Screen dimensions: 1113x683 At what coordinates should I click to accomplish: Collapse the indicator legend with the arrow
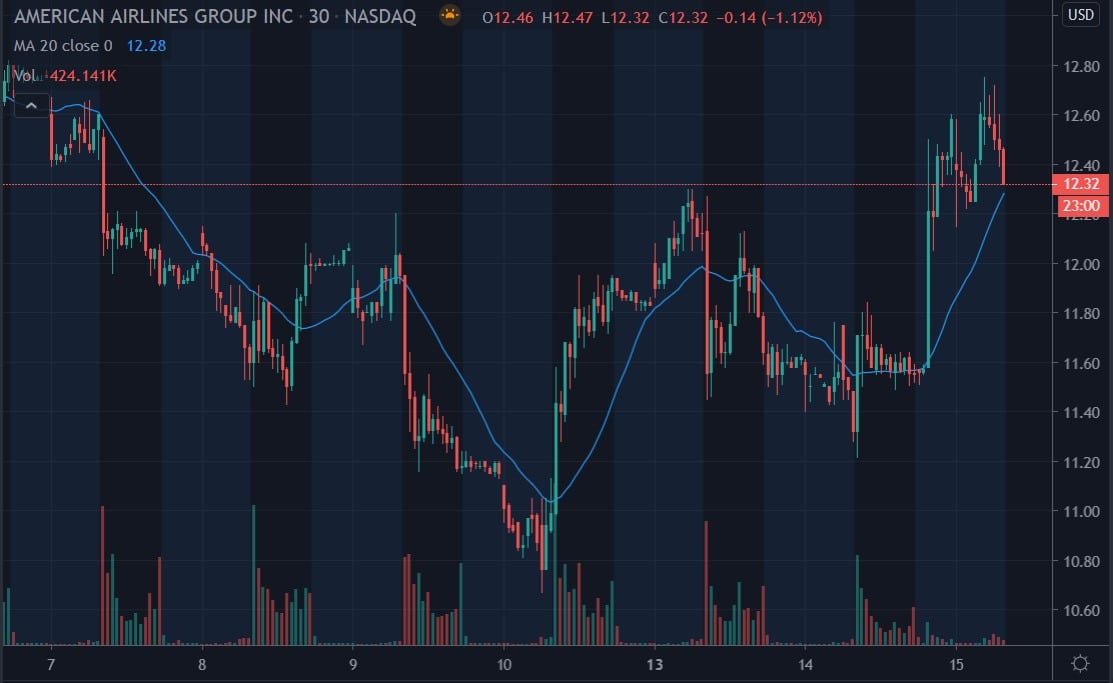coord(32,103)
